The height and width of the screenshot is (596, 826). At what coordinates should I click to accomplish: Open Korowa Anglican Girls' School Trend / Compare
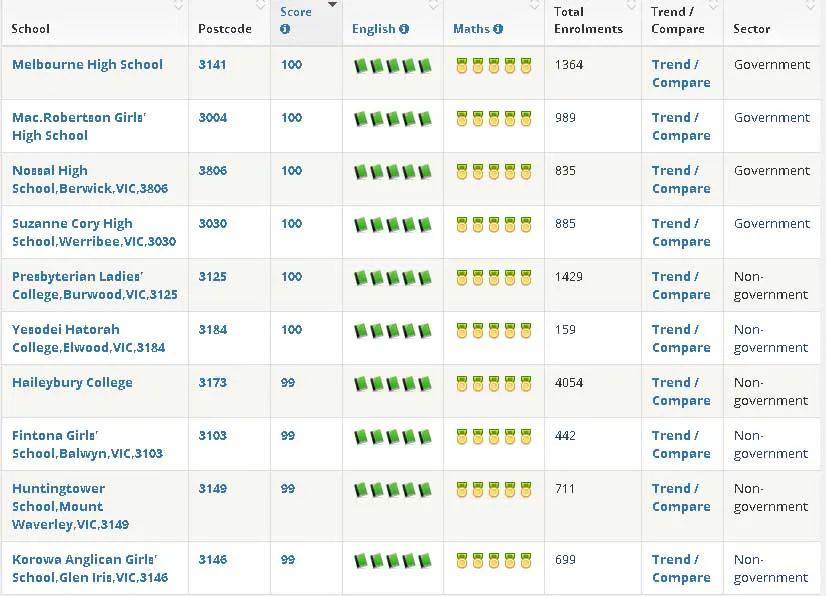click(681, 568)
